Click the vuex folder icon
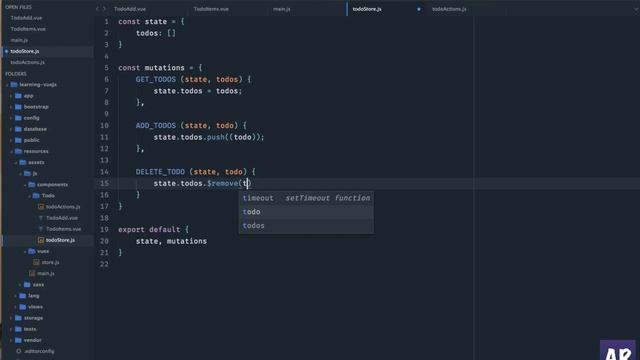 [32, 251]
